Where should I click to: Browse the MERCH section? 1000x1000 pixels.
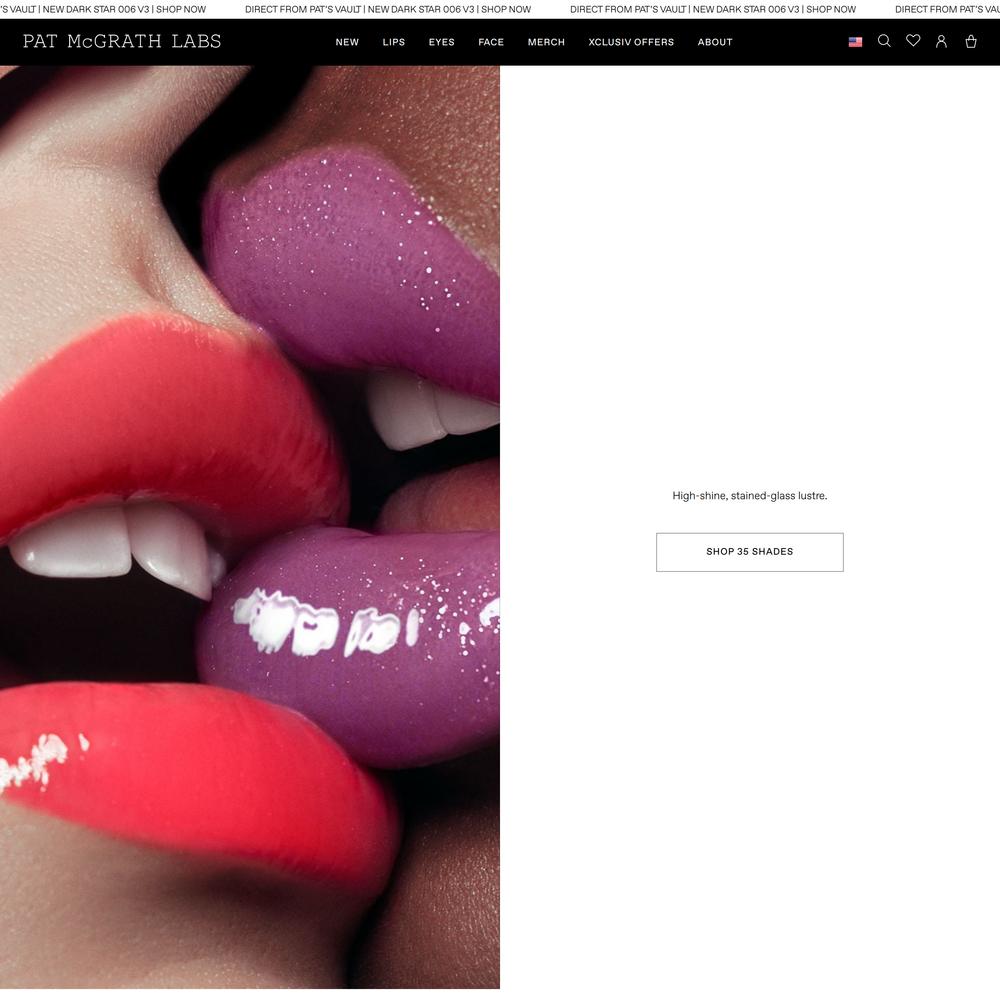[x=546, y=42]
